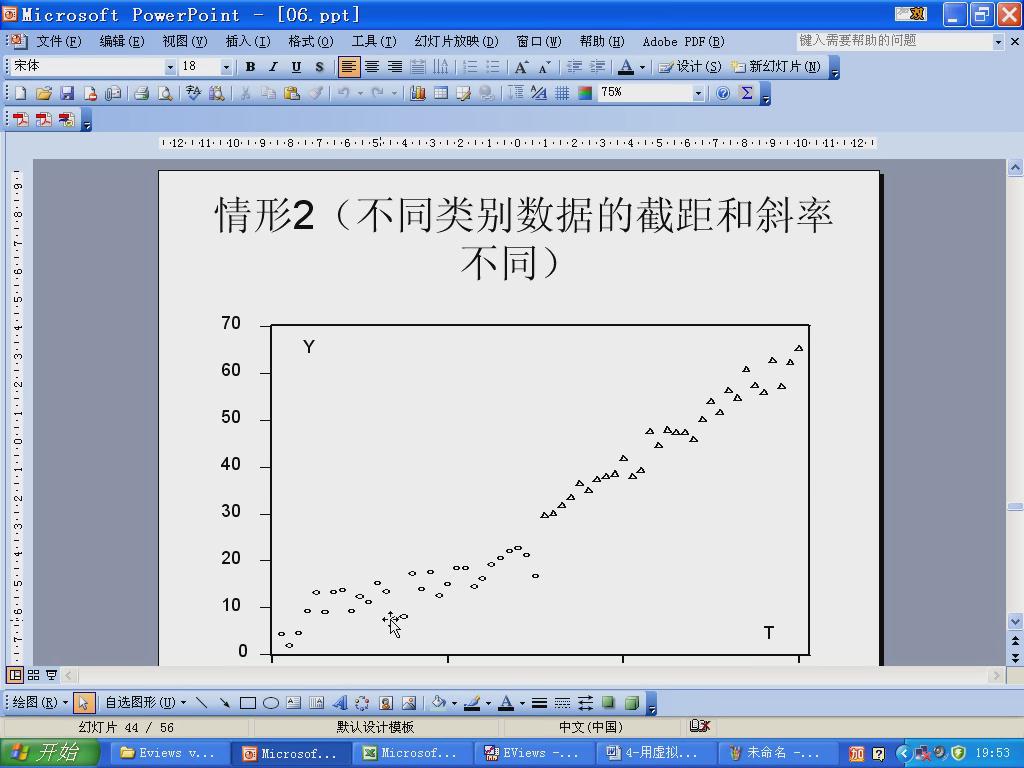Click the Show/Hide Grid icon
This screenshot has width=1024, height=768.
coord(562,93)
